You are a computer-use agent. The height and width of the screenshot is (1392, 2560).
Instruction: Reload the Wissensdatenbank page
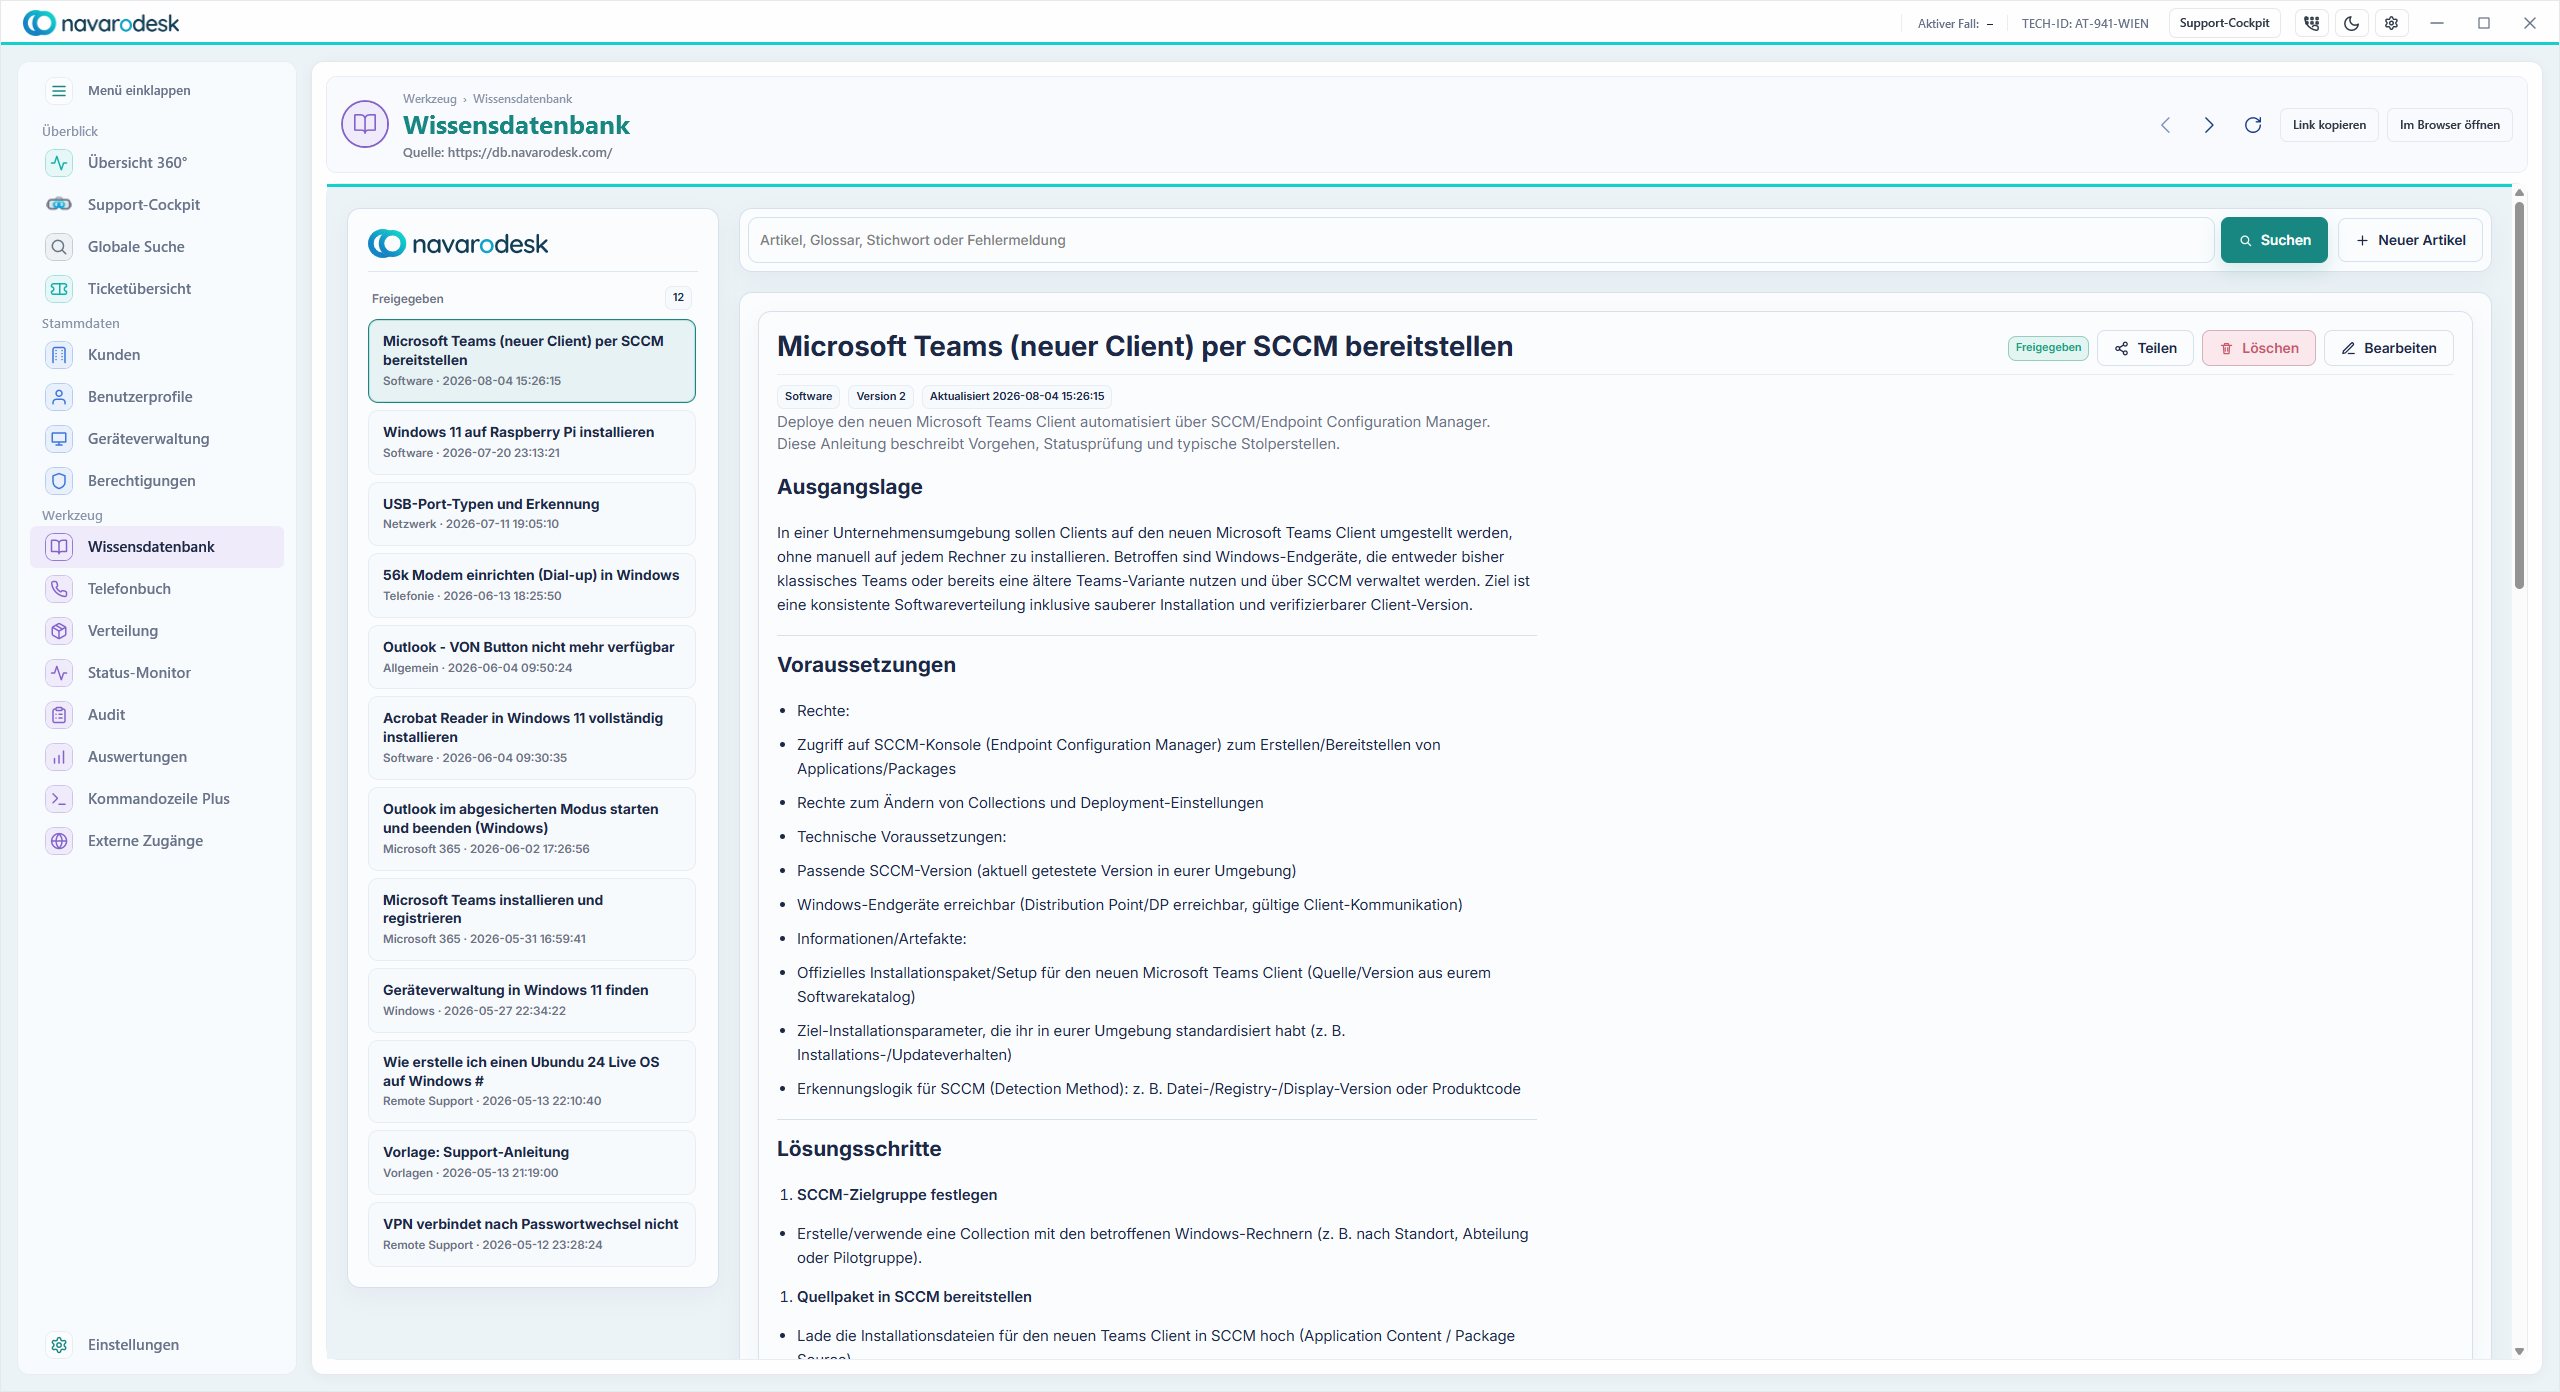pyautogui.click(x=2253, y=125)
